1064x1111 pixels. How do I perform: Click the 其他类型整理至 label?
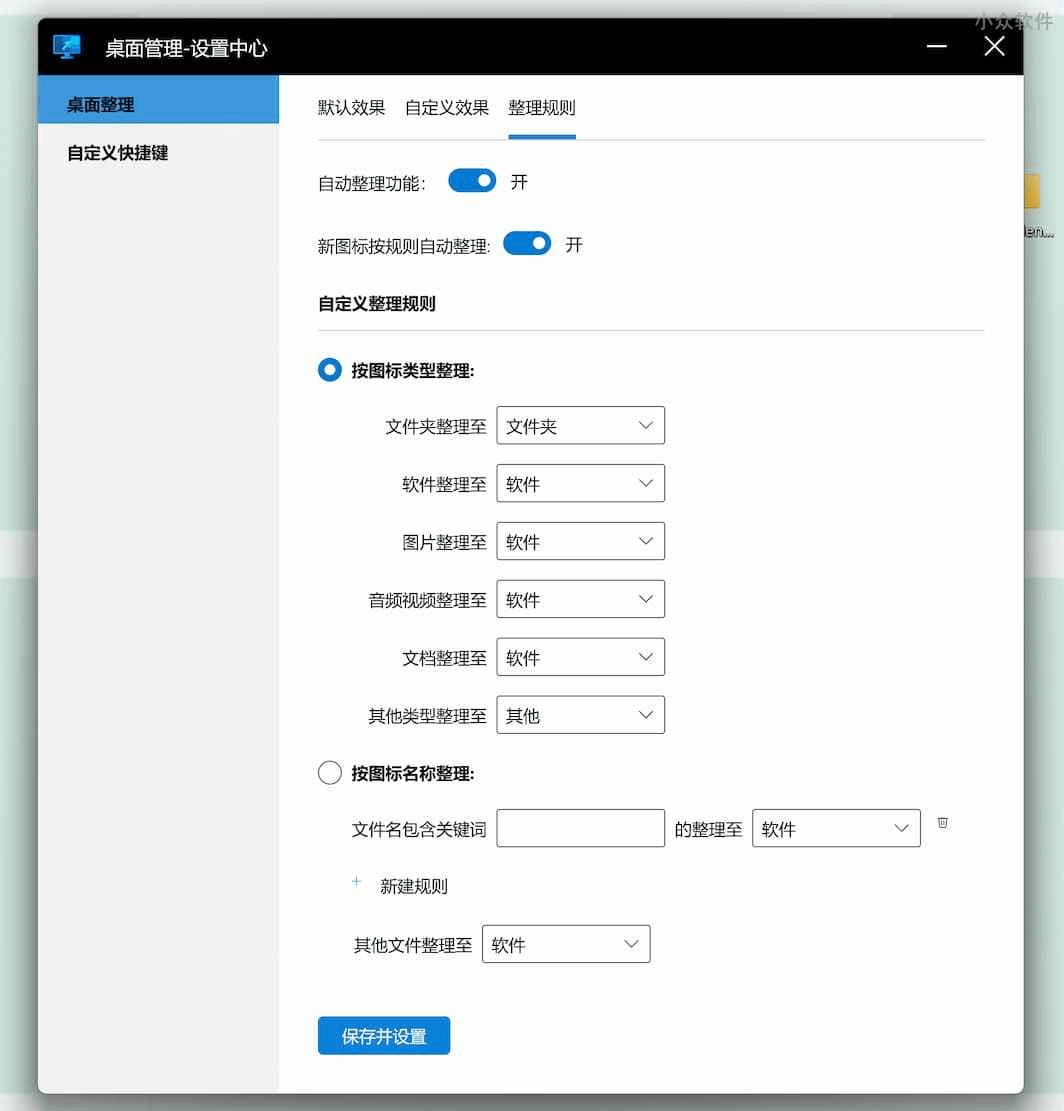[427, 716]
